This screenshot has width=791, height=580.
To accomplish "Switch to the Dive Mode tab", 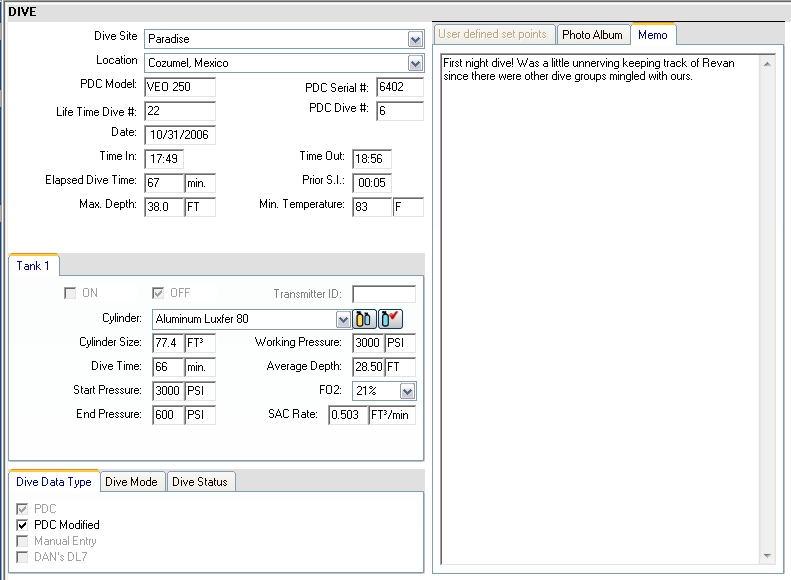I will click(x=132, y=482).
